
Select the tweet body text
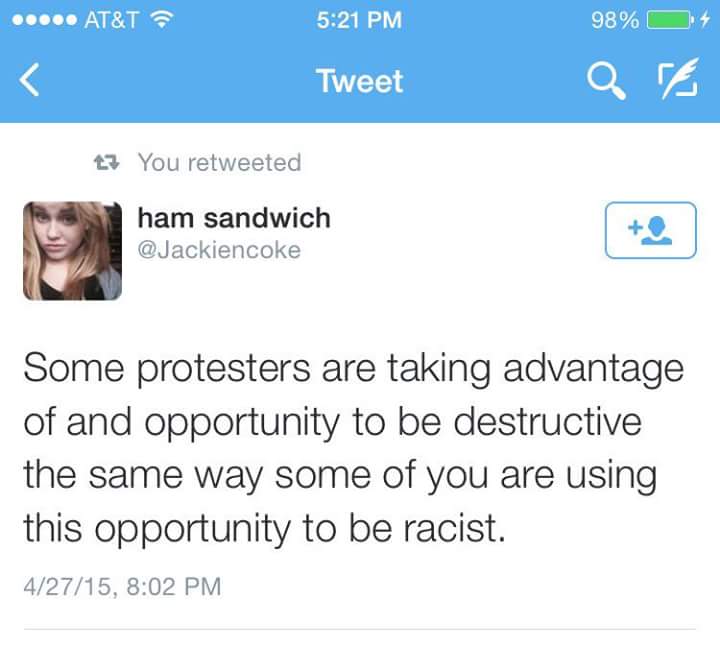coord(352,449)
